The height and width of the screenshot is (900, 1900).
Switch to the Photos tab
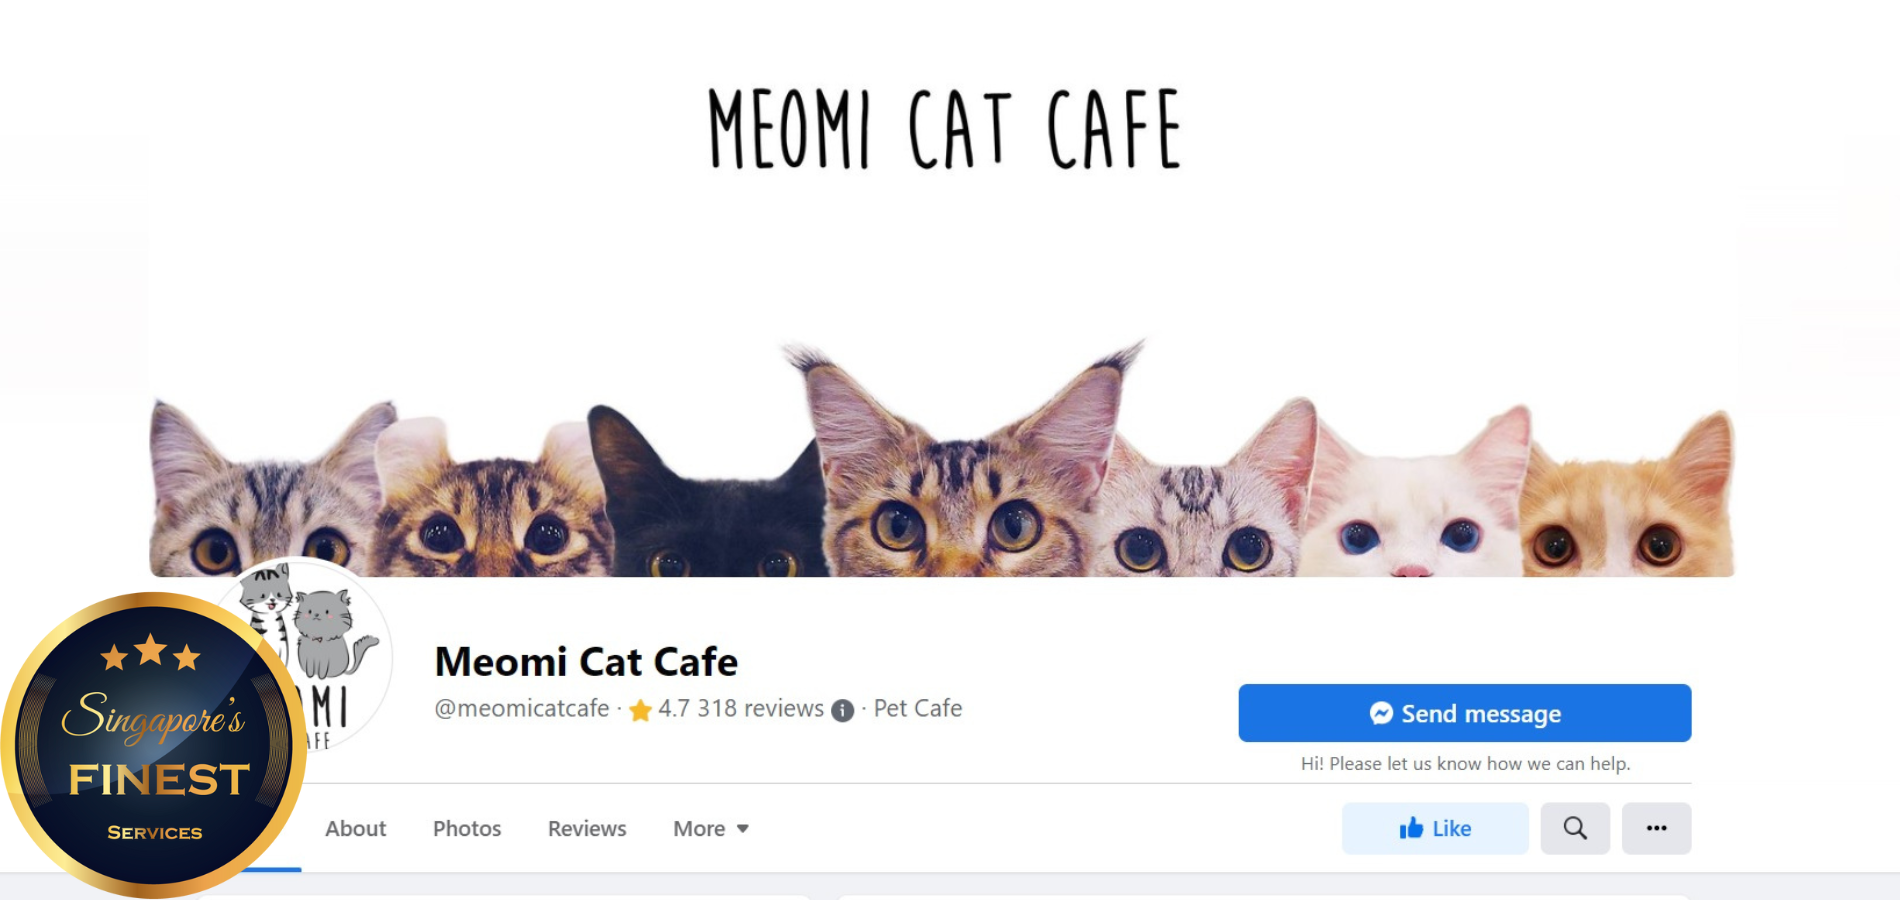click(467, 828)
